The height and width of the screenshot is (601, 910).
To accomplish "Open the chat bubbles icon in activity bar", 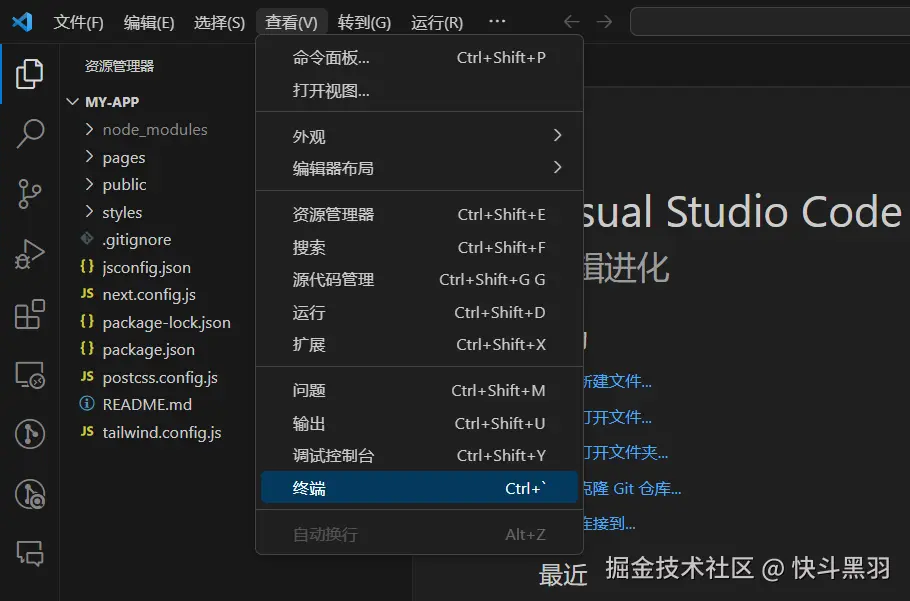I will coord(30,553).
